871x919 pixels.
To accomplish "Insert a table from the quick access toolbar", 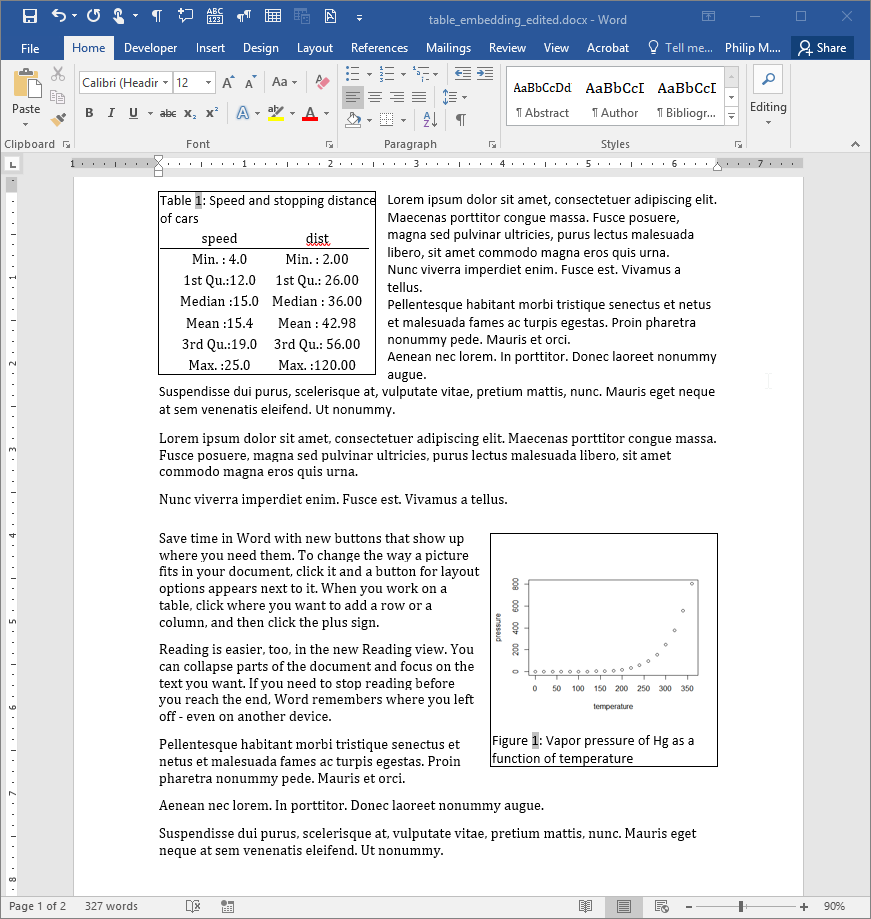I will coord(273,16).
